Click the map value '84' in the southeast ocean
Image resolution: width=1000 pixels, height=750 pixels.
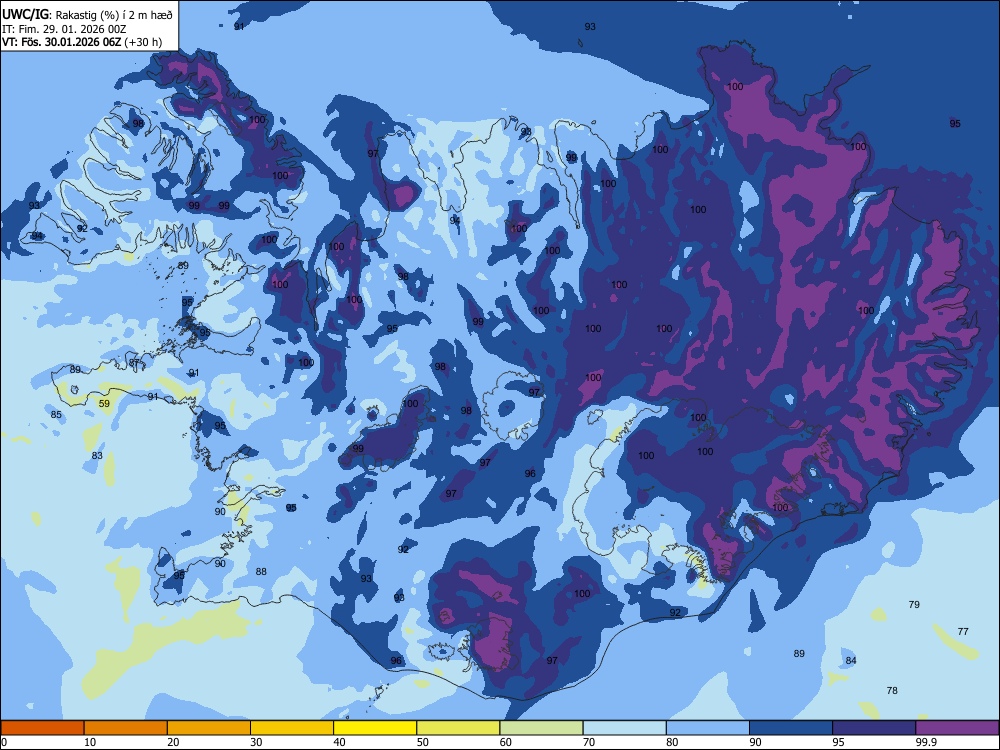(851, 661)
